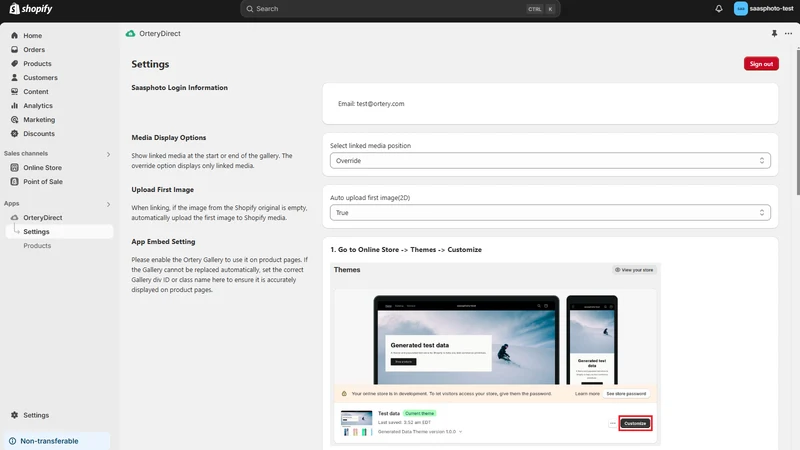Image resolution: width=800 pixels, height=450 pixels.
Task: Click the Non-transferable info icon
Action: tap(12, 441)
